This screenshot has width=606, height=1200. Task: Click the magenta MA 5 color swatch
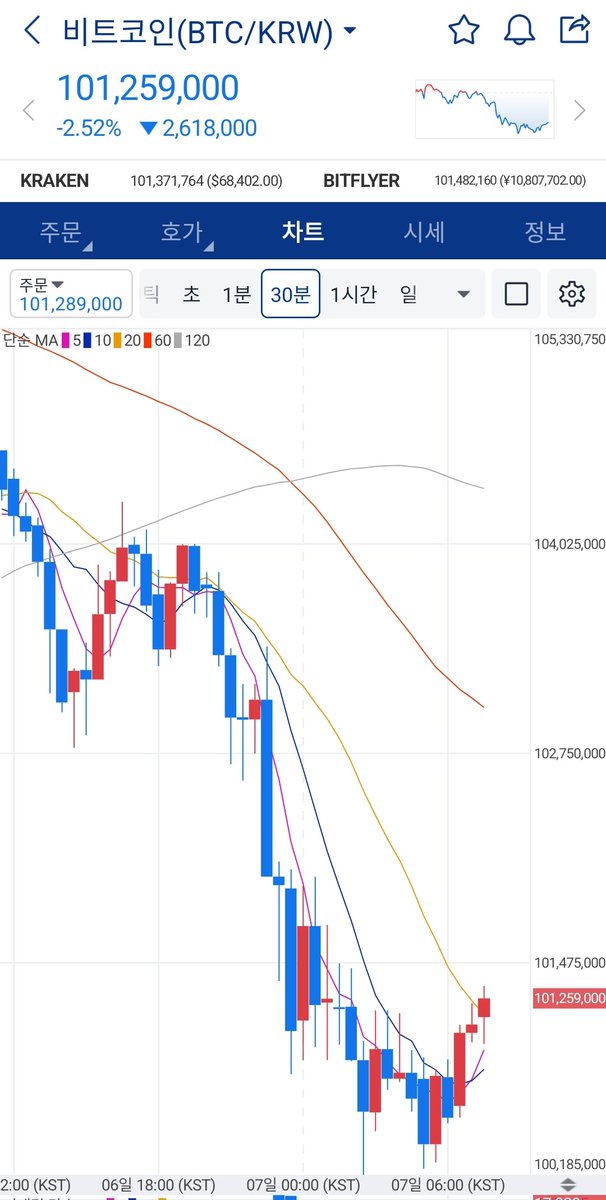coord(66,341)
